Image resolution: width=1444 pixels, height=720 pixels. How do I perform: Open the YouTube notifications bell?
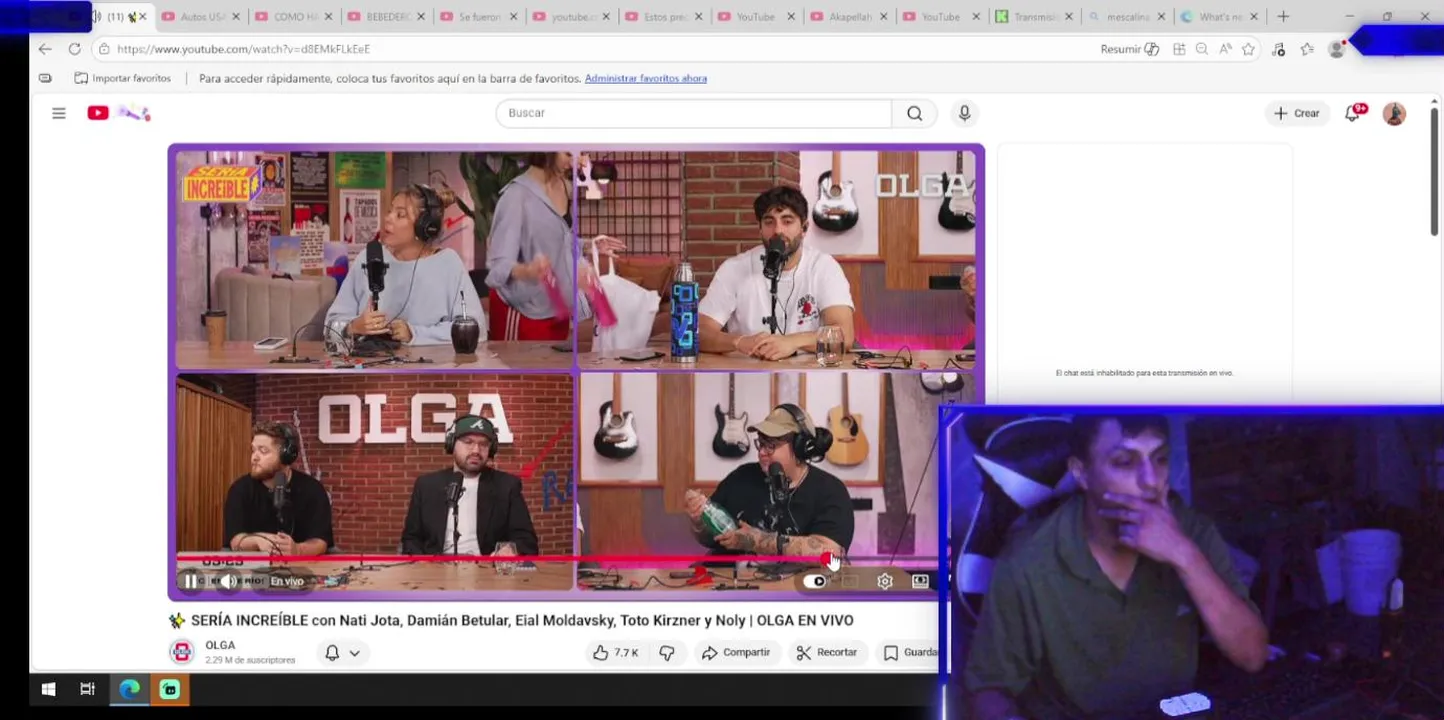pyautogui.click(x=1353, y=113)
